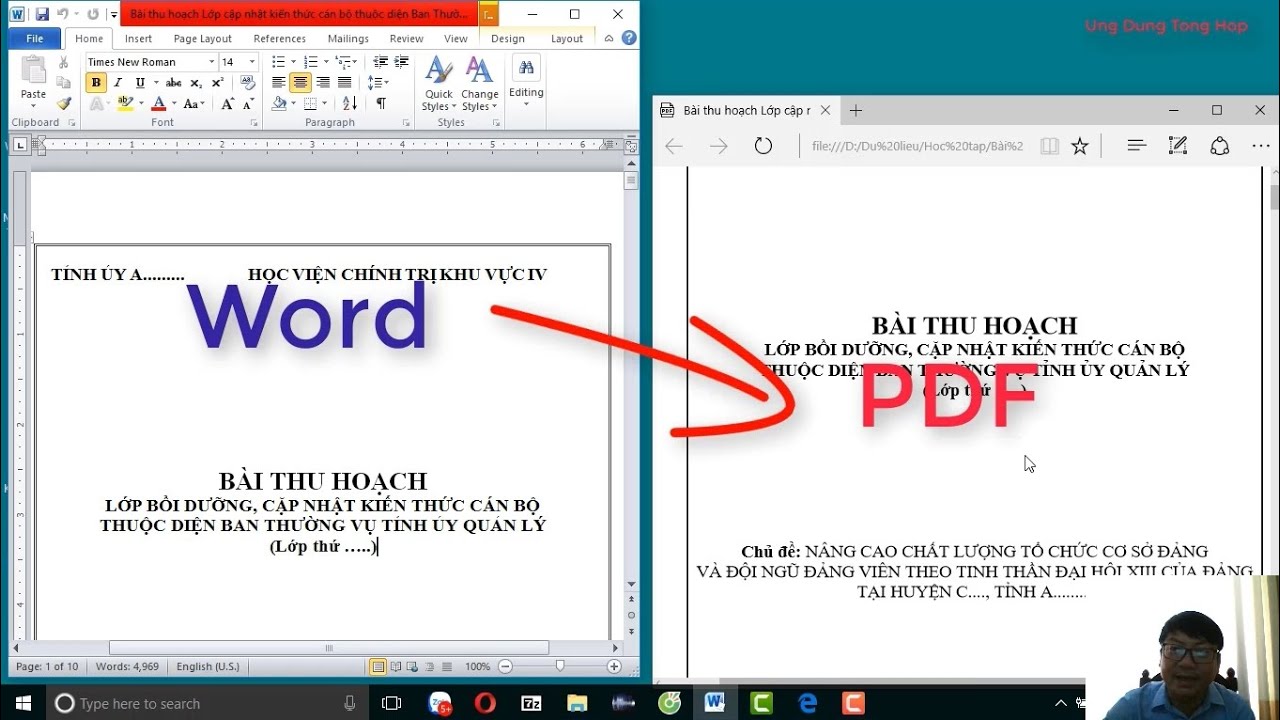Click the Word zoom slider handle
The height and width of the screenshot is (720, 1280).
click(x=560, y=667)
